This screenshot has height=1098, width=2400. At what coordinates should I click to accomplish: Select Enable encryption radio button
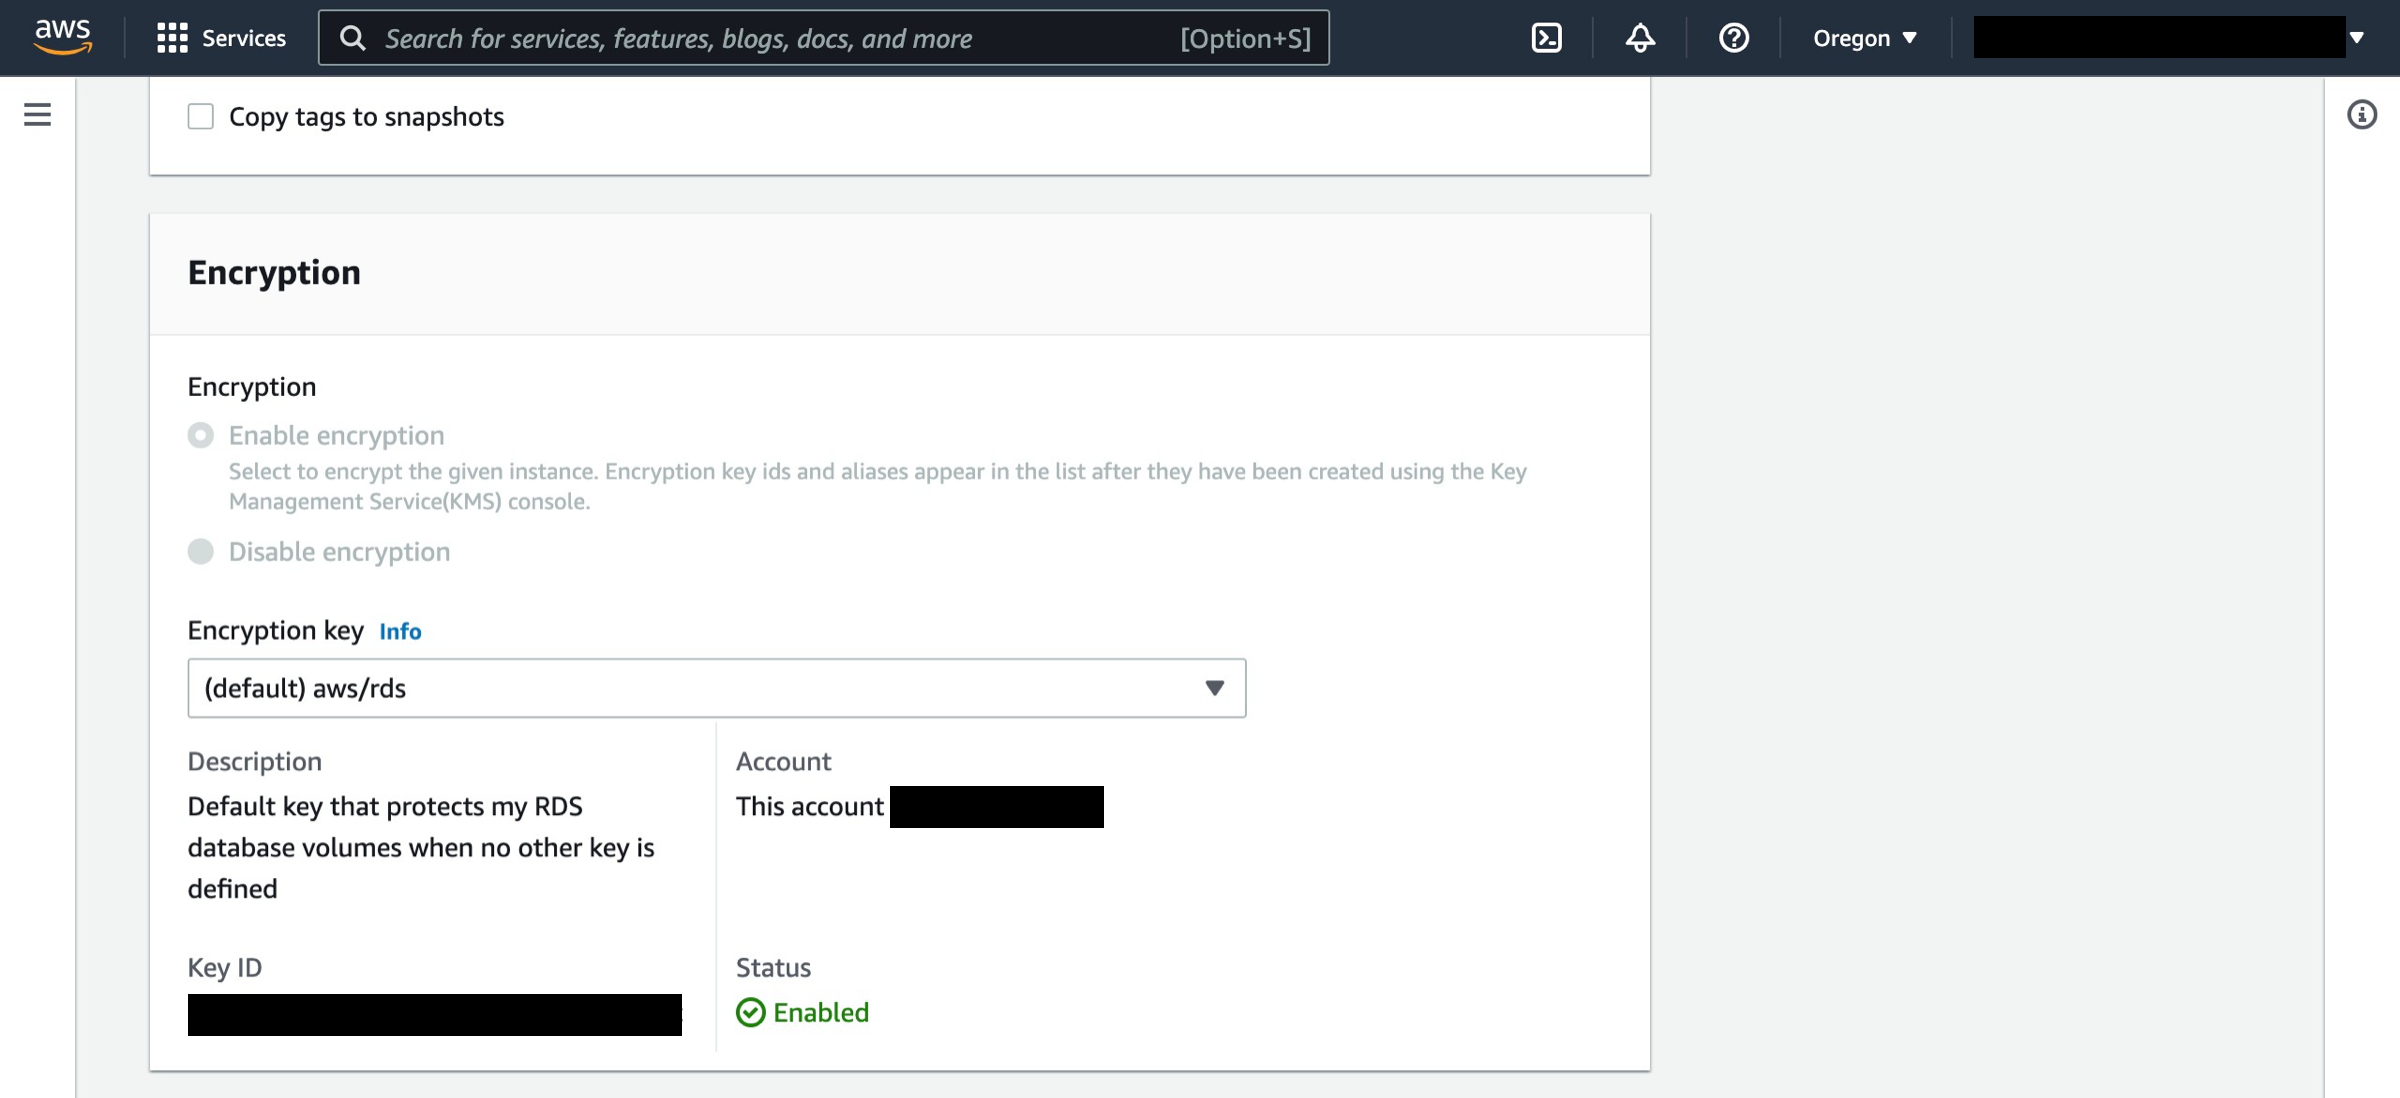pyautogui.click(x=201, y=435)
